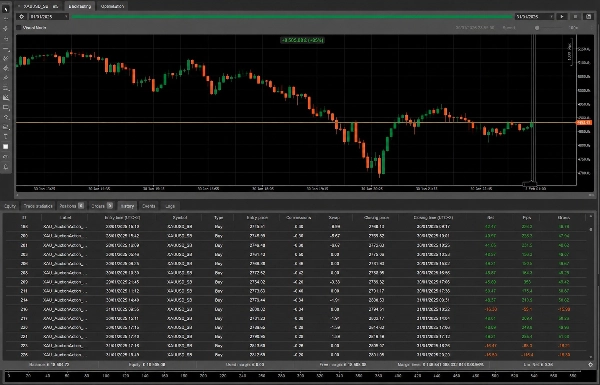Click the gear icon in the status bar
Screen dimensions: 600x385
tap(590, 365)
